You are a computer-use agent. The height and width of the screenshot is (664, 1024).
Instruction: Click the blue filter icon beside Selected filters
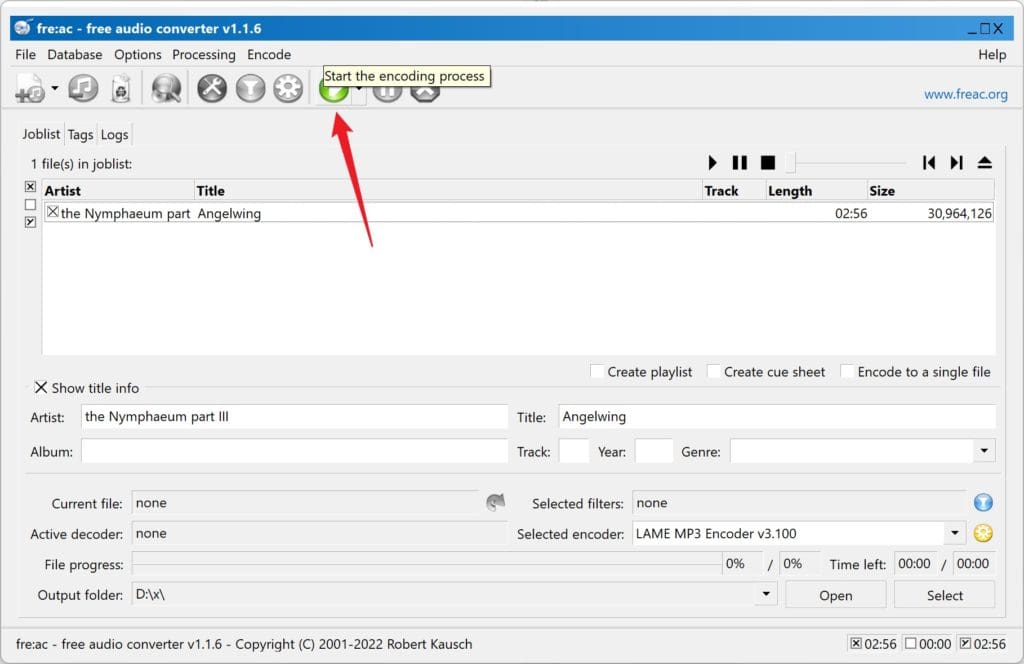983,502
